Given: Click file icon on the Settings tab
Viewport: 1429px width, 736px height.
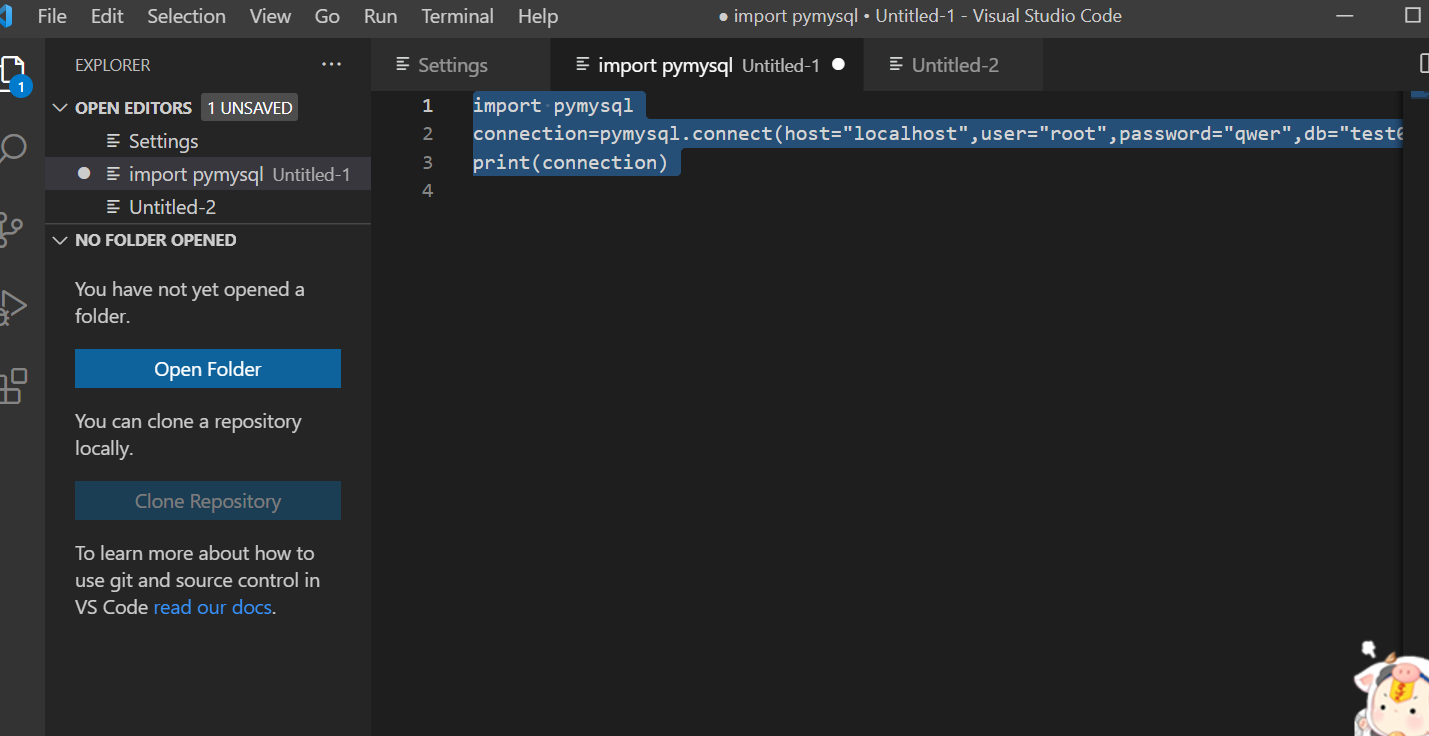Looking at the screenshot, I should click(x=403, y=65).
